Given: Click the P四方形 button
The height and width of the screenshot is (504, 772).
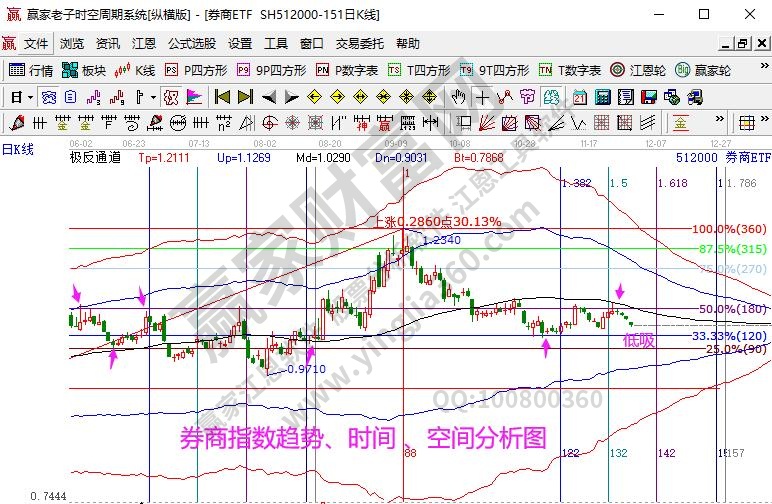Looking at the screenshot, I should point(197,70).
